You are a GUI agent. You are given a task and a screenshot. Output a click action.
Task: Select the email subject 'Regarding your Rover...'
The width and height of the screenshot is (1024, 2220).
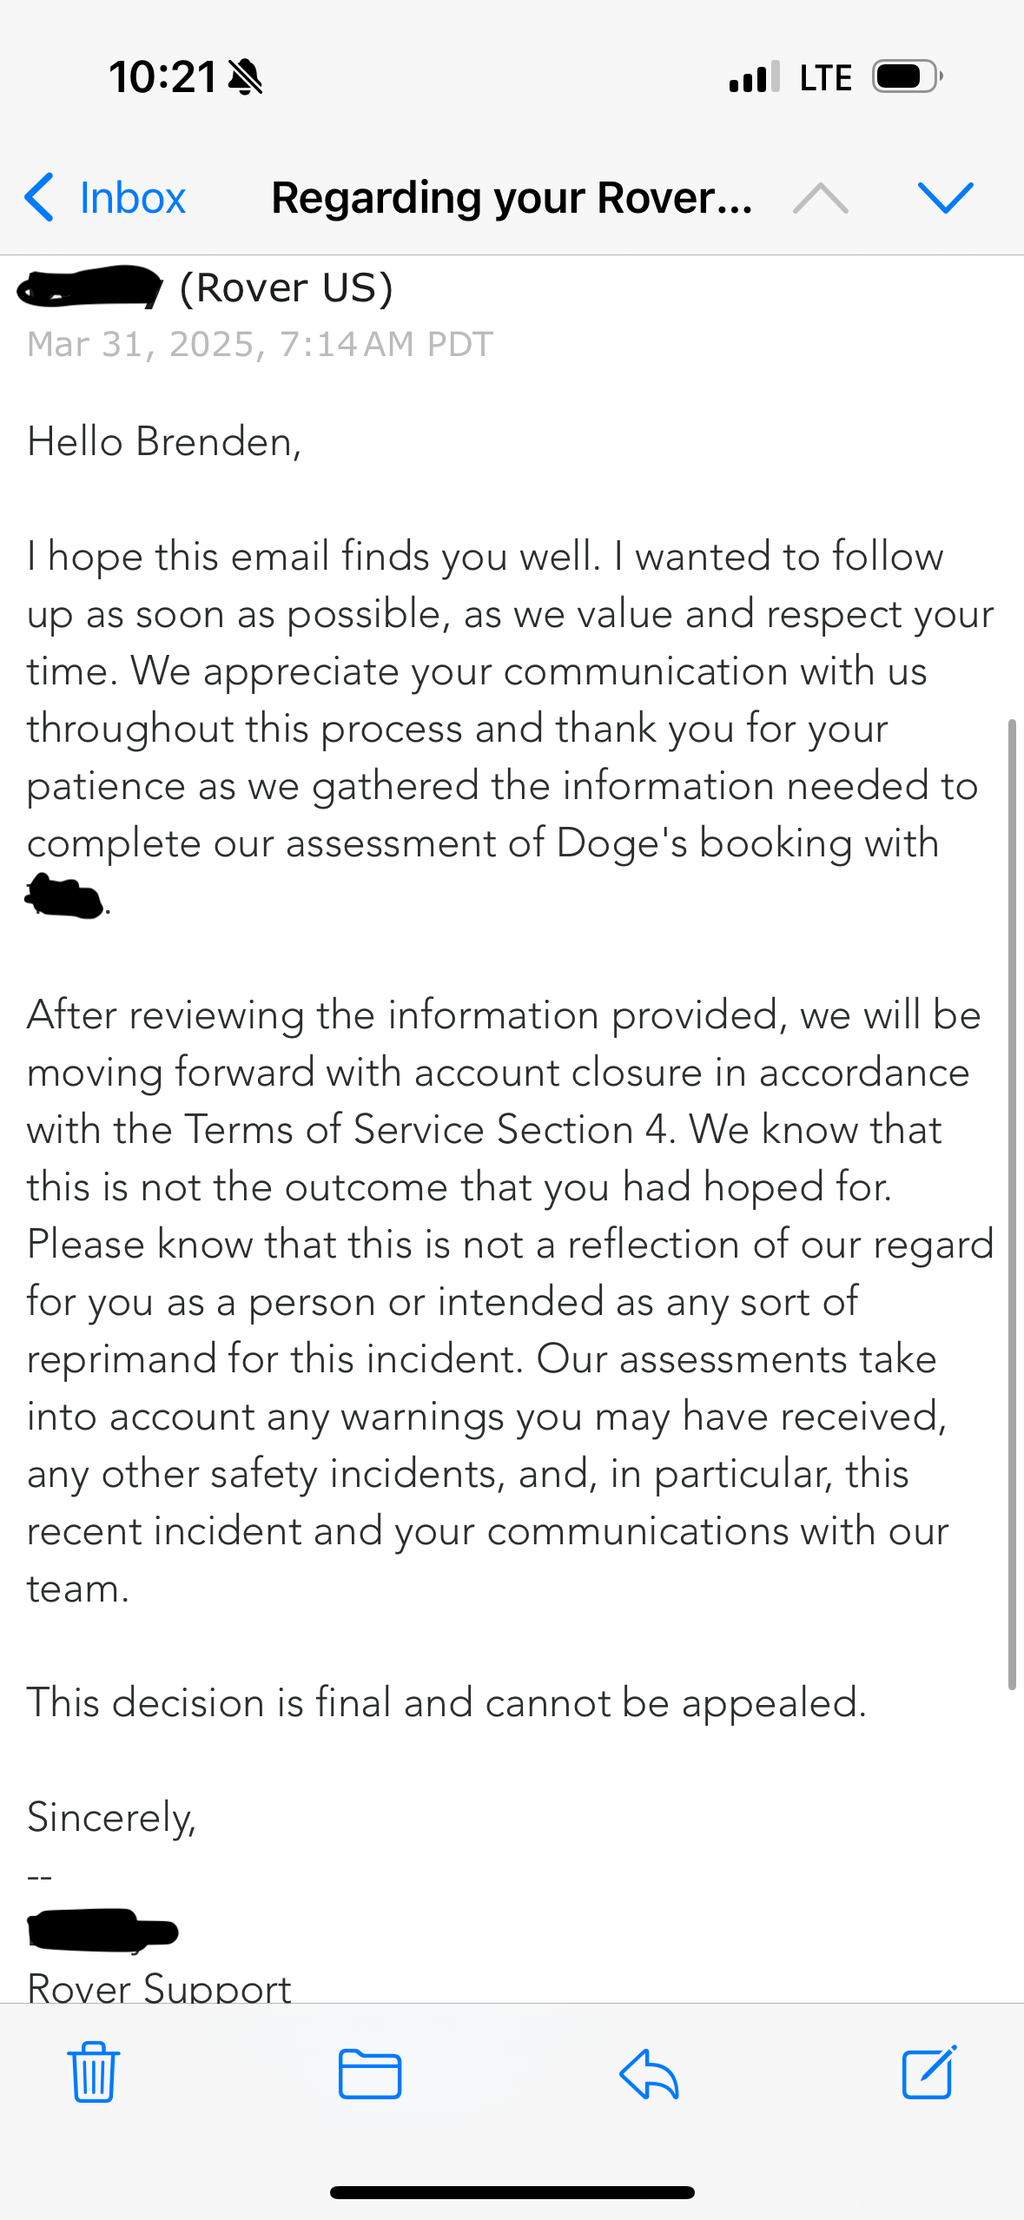[x=510, y=197]
